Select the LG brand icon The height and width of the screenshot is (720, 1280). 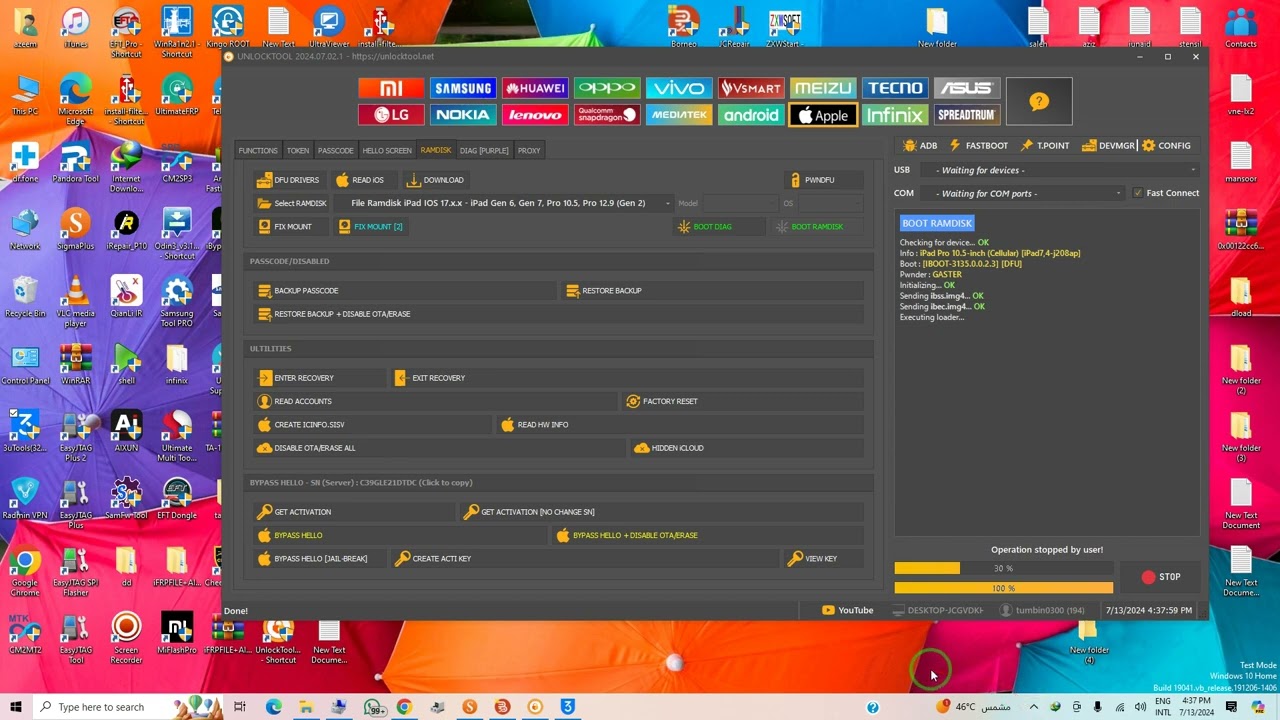[x=391, y=115]
